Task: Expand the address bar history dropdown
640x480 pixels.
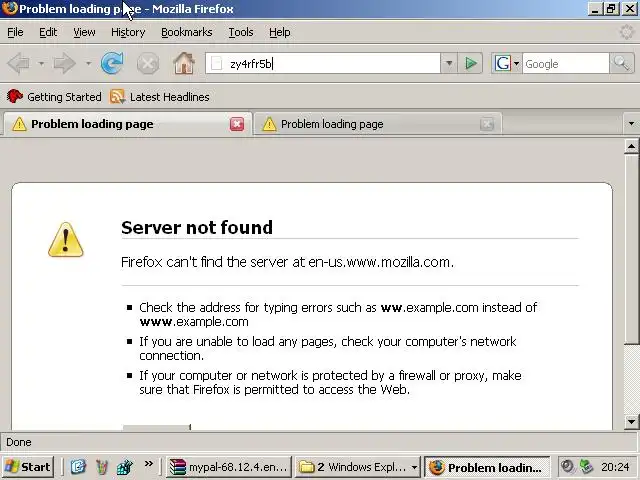Action: pyautogui.click(x=449, y=63)
